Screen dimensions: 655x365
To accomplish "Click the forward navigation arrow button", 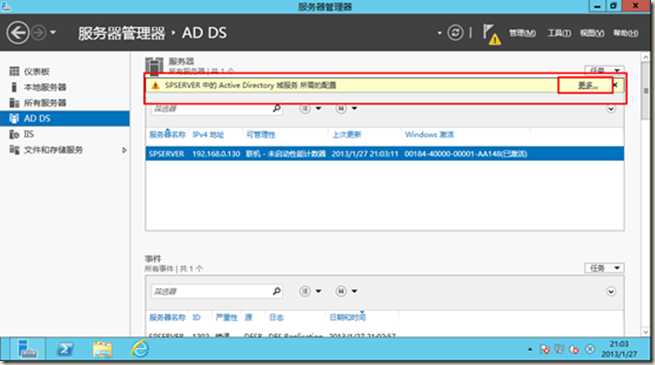I will tap(39, 33).
